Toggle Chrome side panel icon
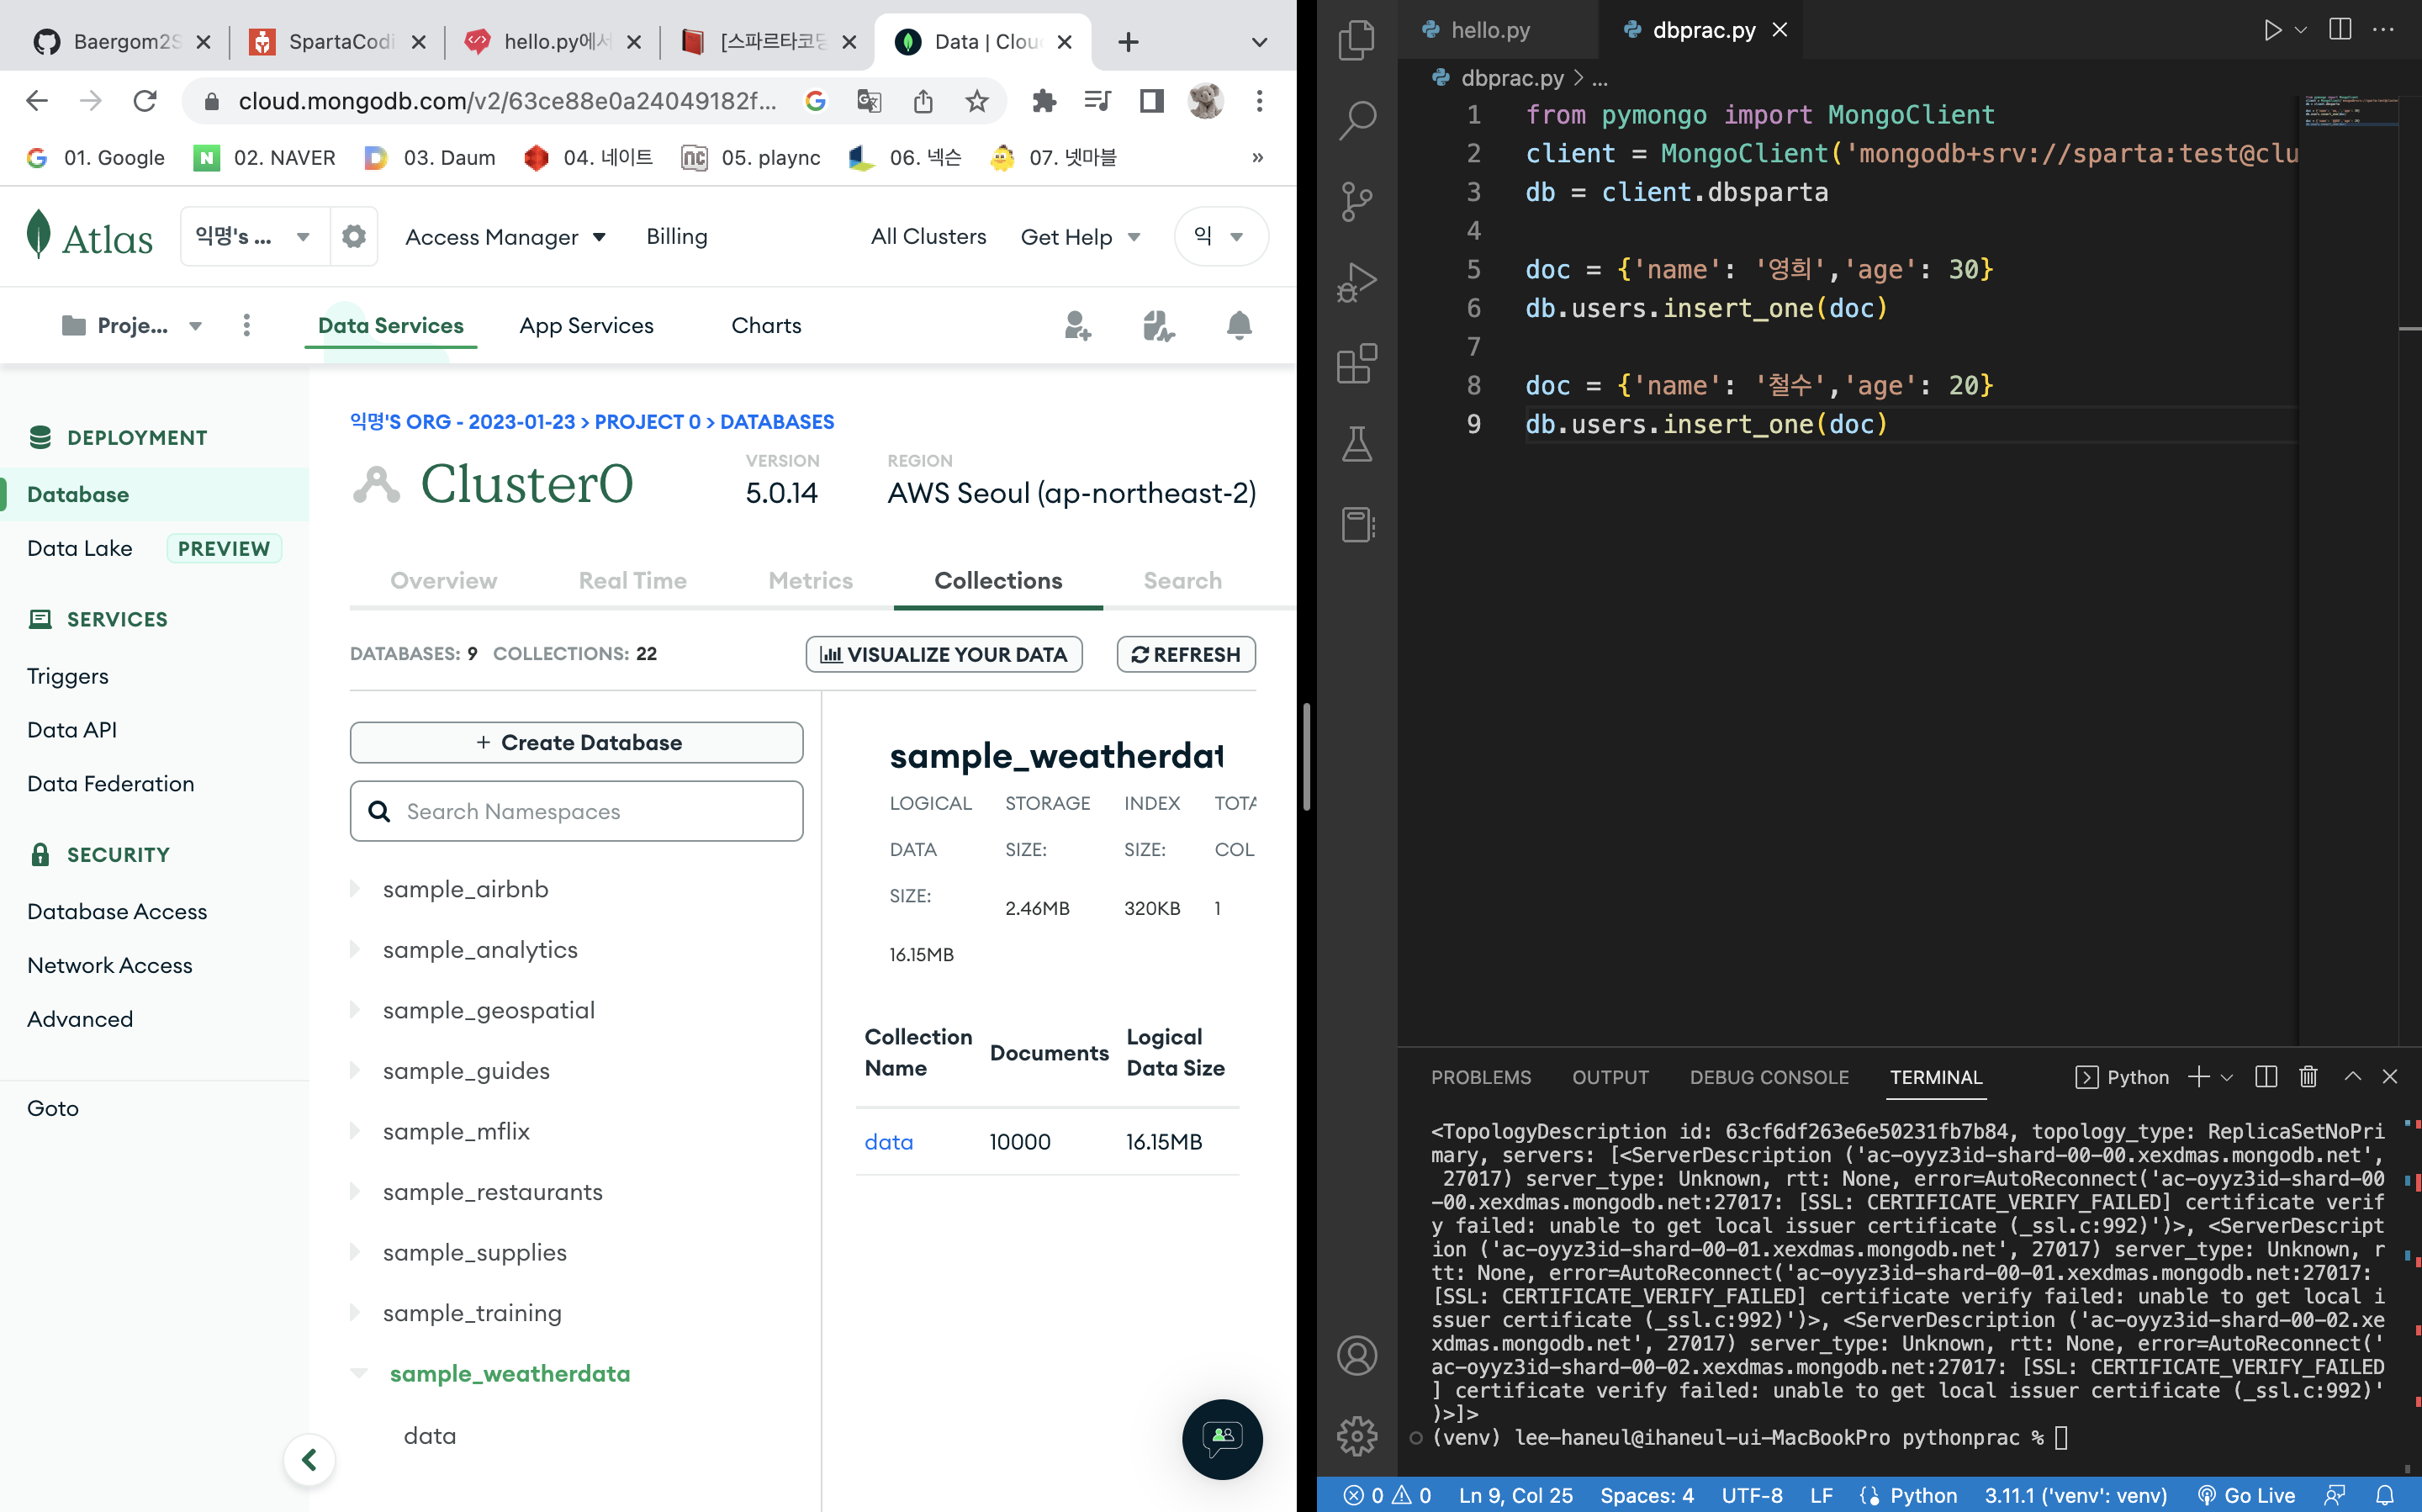 click(1152, 101)
